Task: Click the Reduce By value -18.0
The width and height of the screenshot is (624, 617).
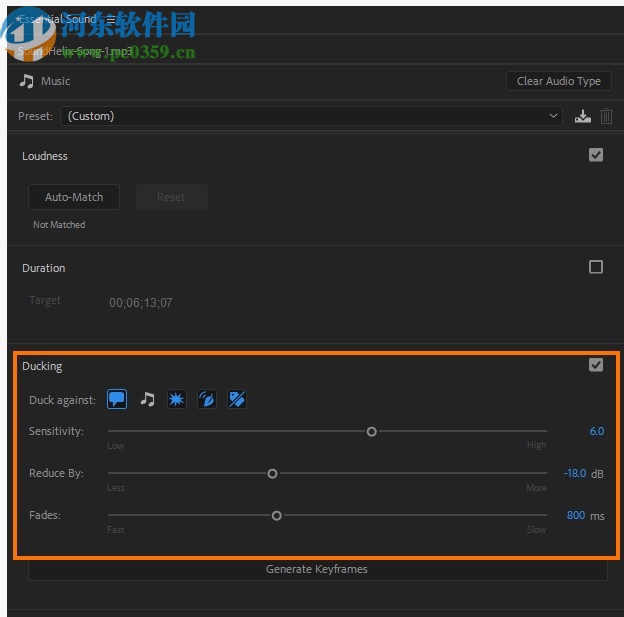Action: [575, 473]
